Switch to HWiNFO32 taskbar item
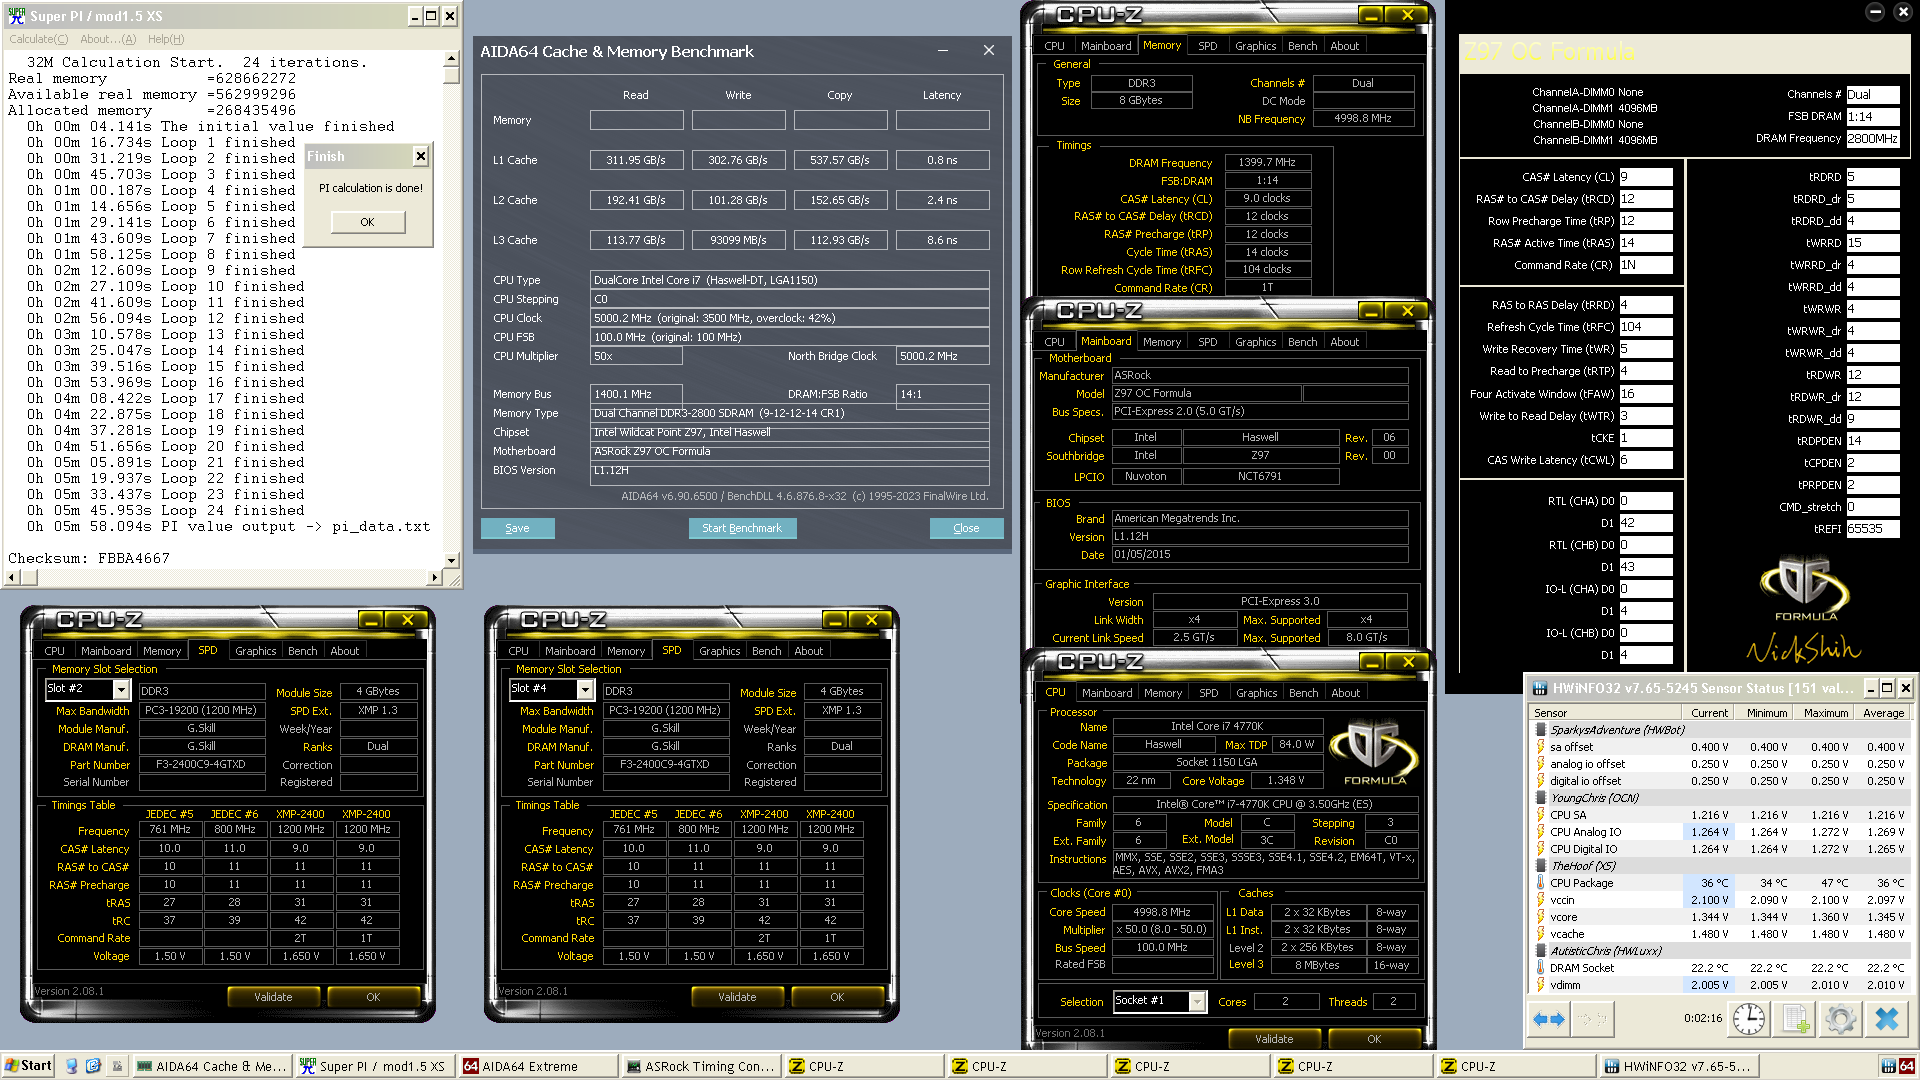Screen dimensions: 1920x1080 (1679, 1066)
